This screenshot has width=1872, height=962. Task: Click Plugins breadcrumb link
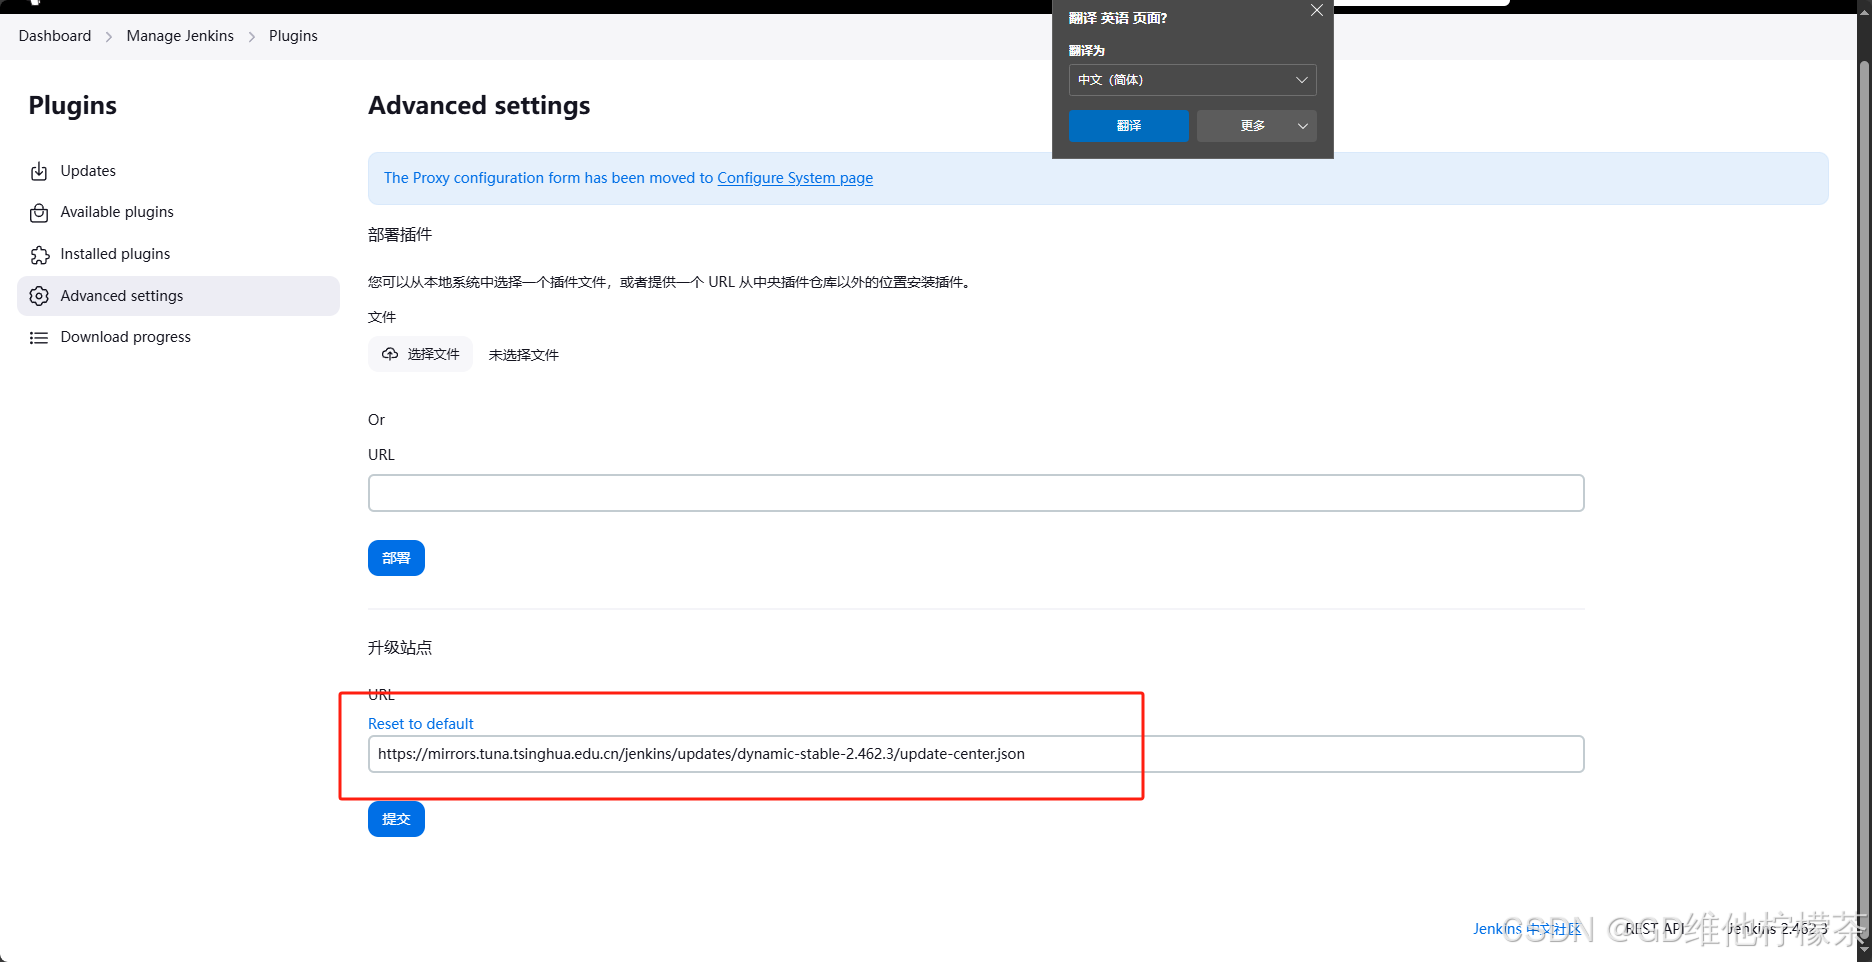(293, 36)
